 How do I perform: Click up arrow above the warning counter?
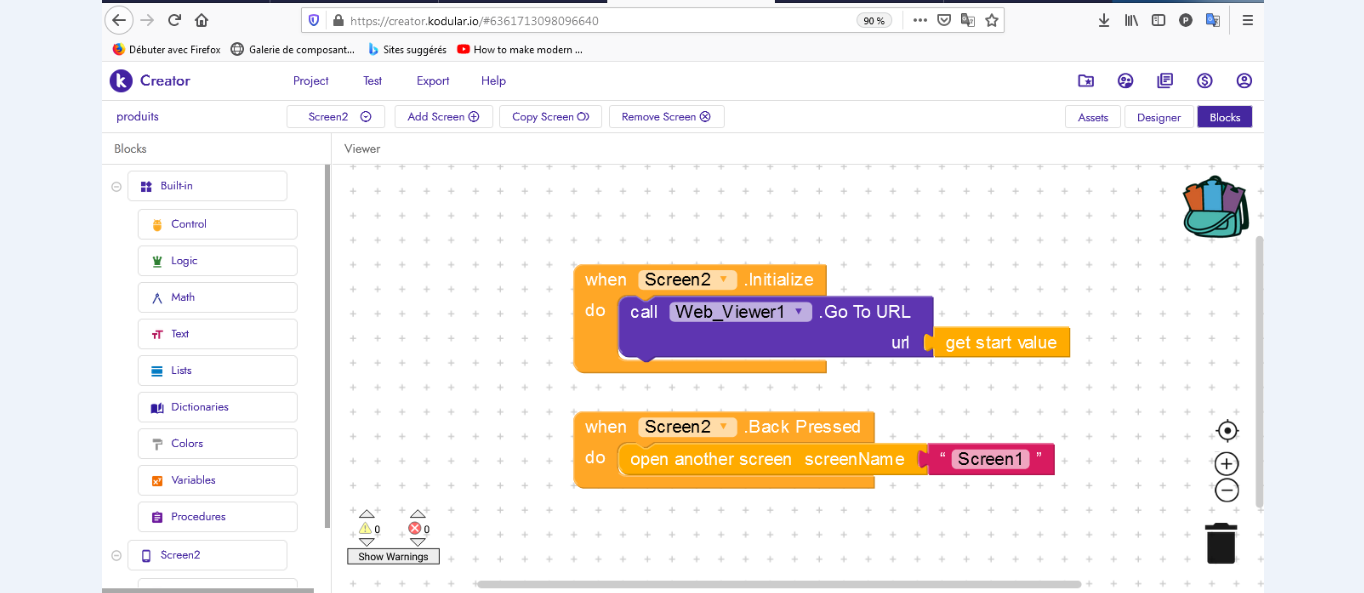367,514
